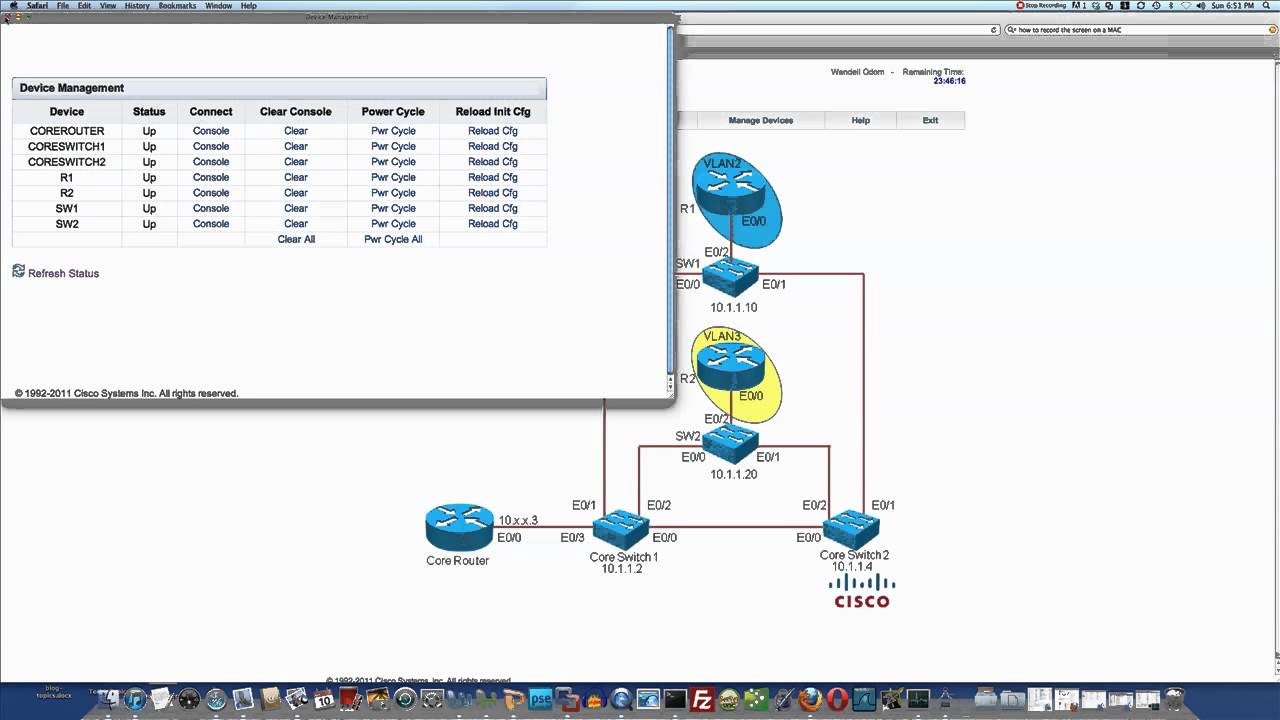Open Console for CORESWITCH1
This screenshot has width=1280, height=720.
pyautogui.click(x=211, y=146)
